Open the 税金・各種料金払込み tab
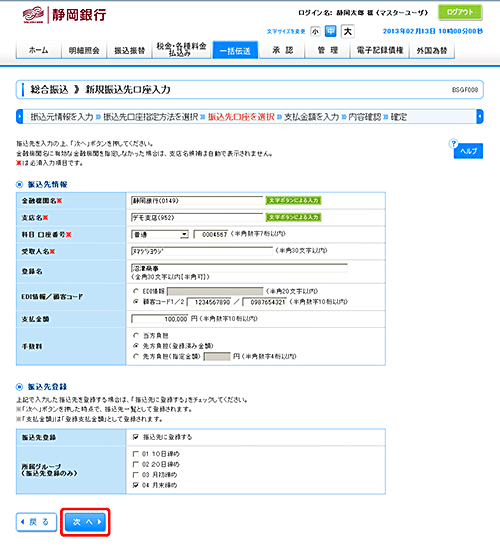The width and height of the screenshot is (500, 557). point(181,50)
